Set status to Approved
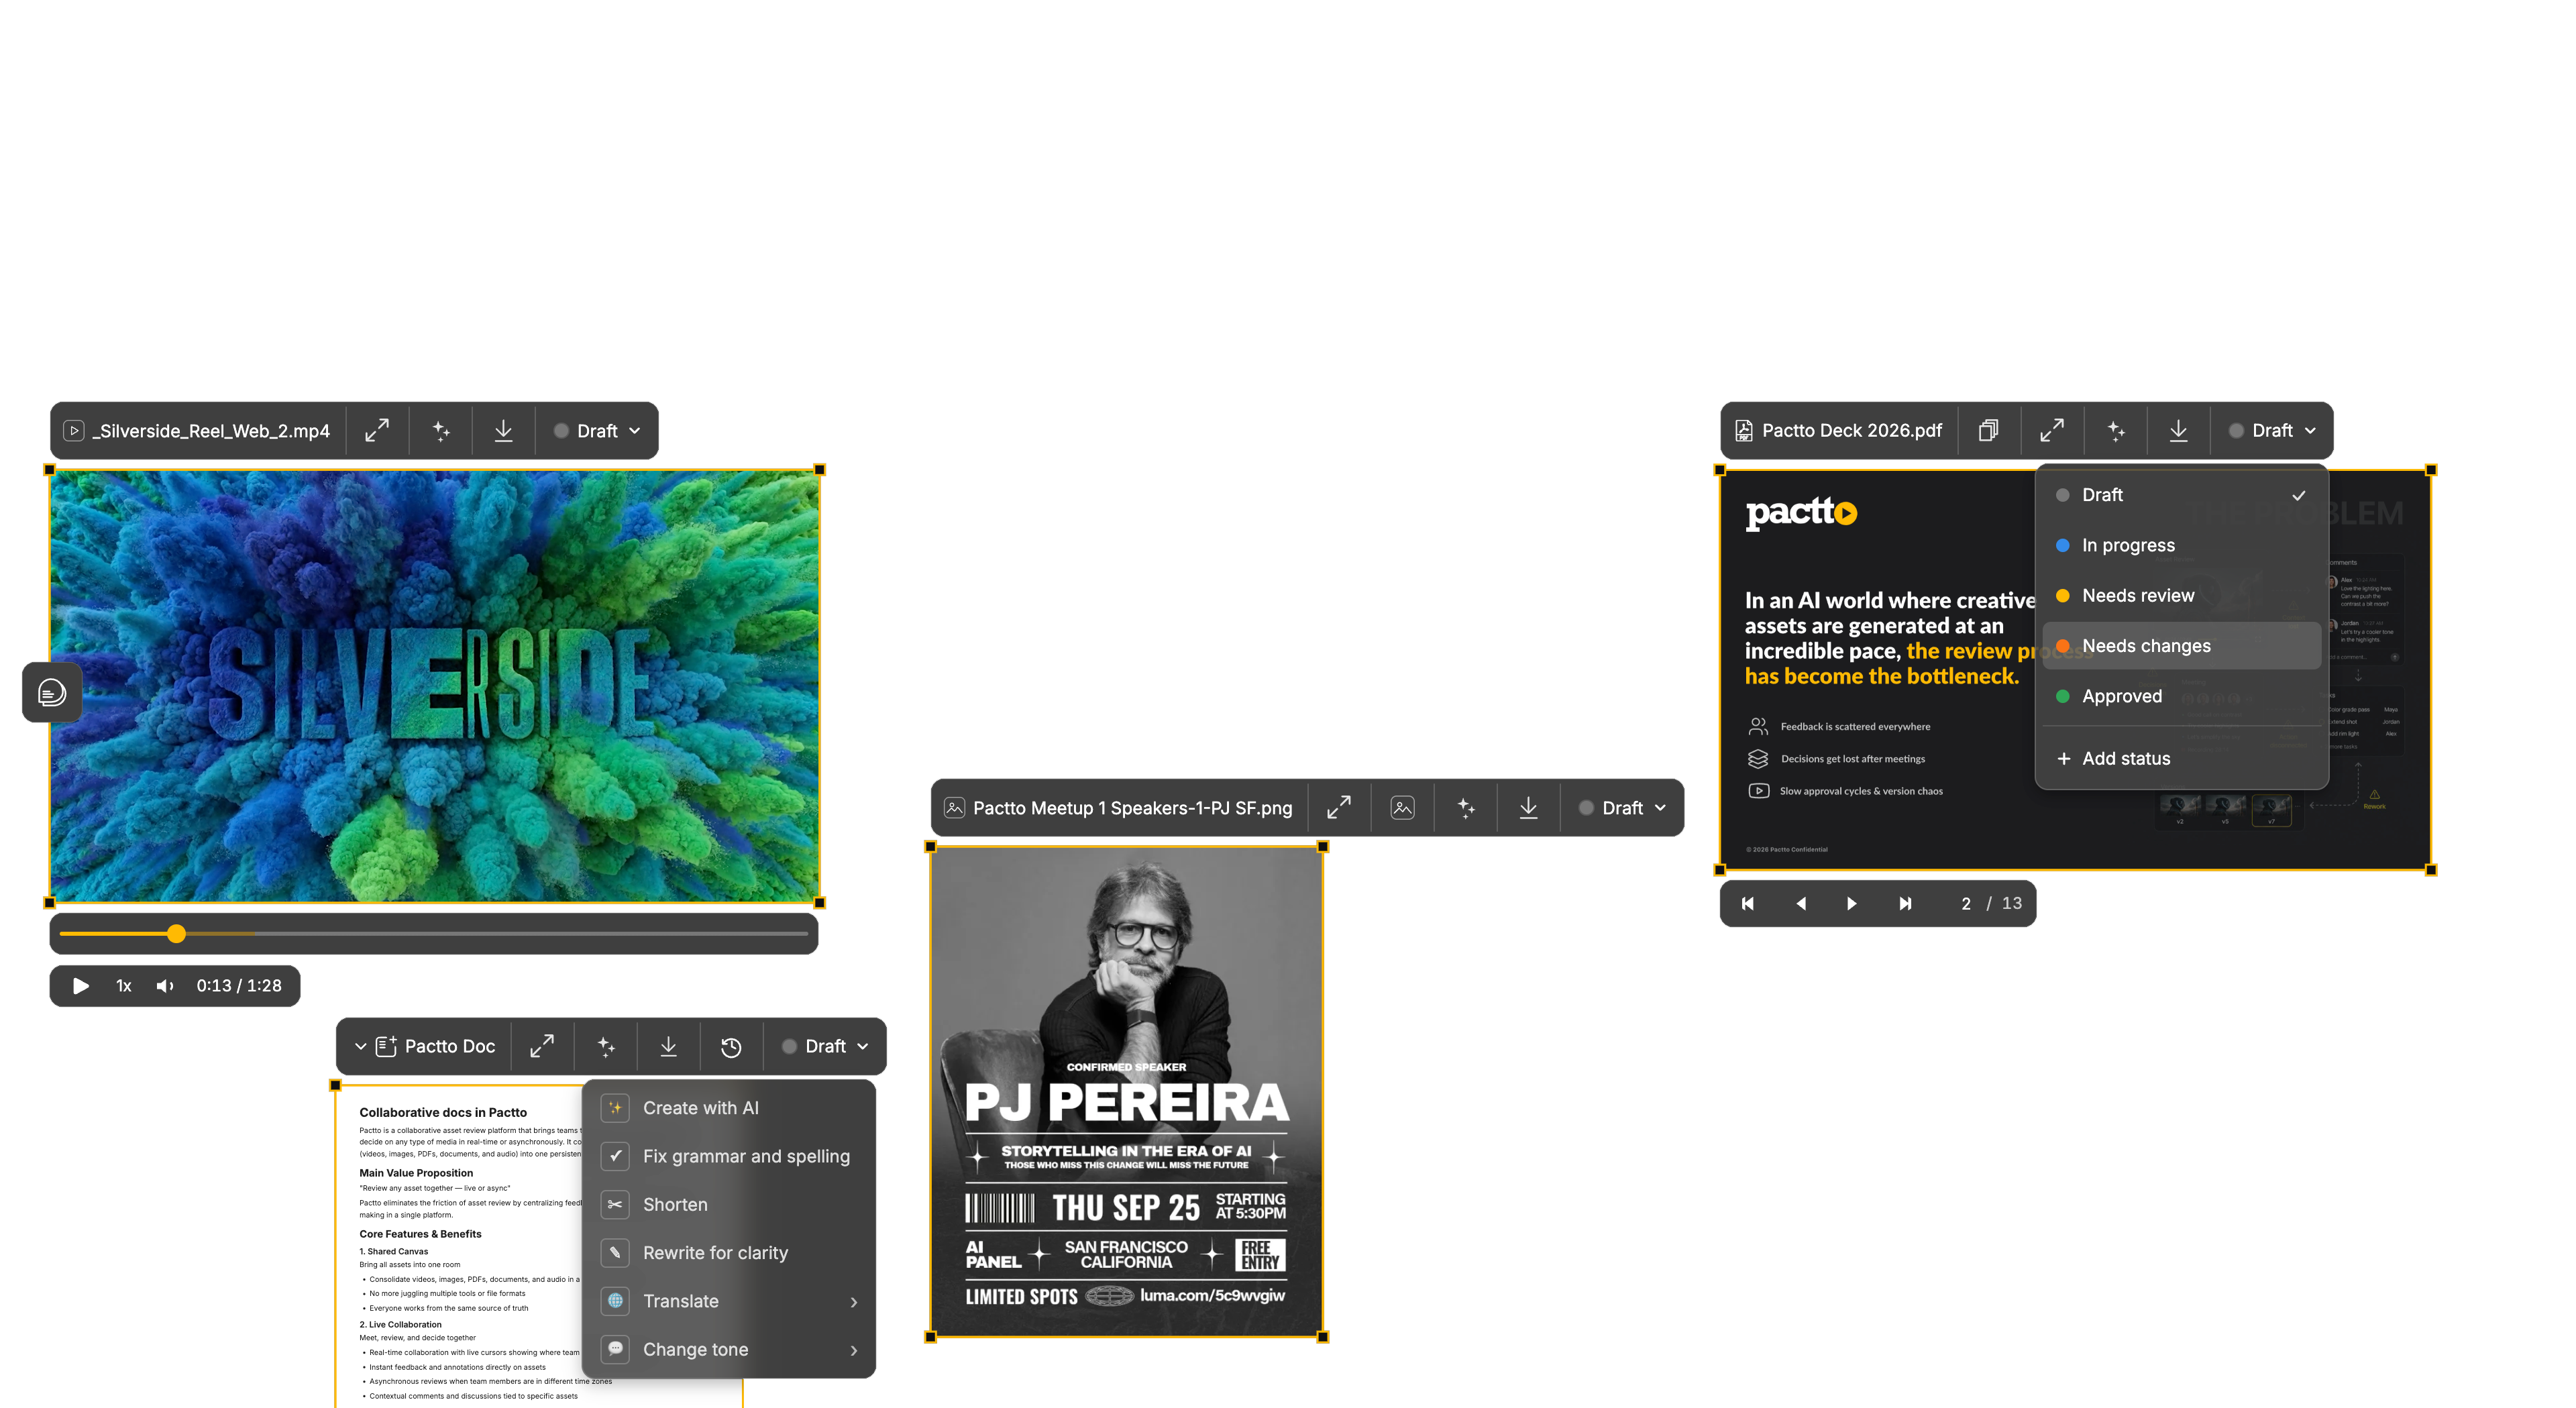The image size is (2576, 1408). tap(2182, 696)
